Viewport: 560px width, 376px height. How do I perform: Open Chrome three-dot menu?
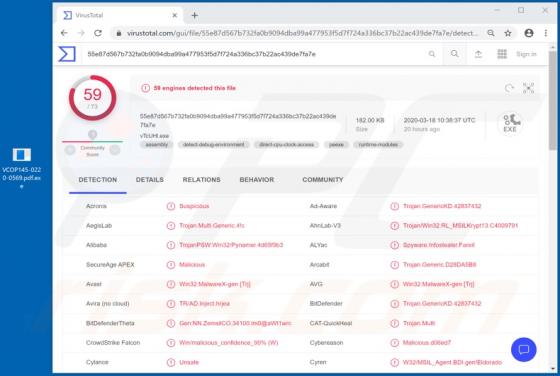click(545, 33)
